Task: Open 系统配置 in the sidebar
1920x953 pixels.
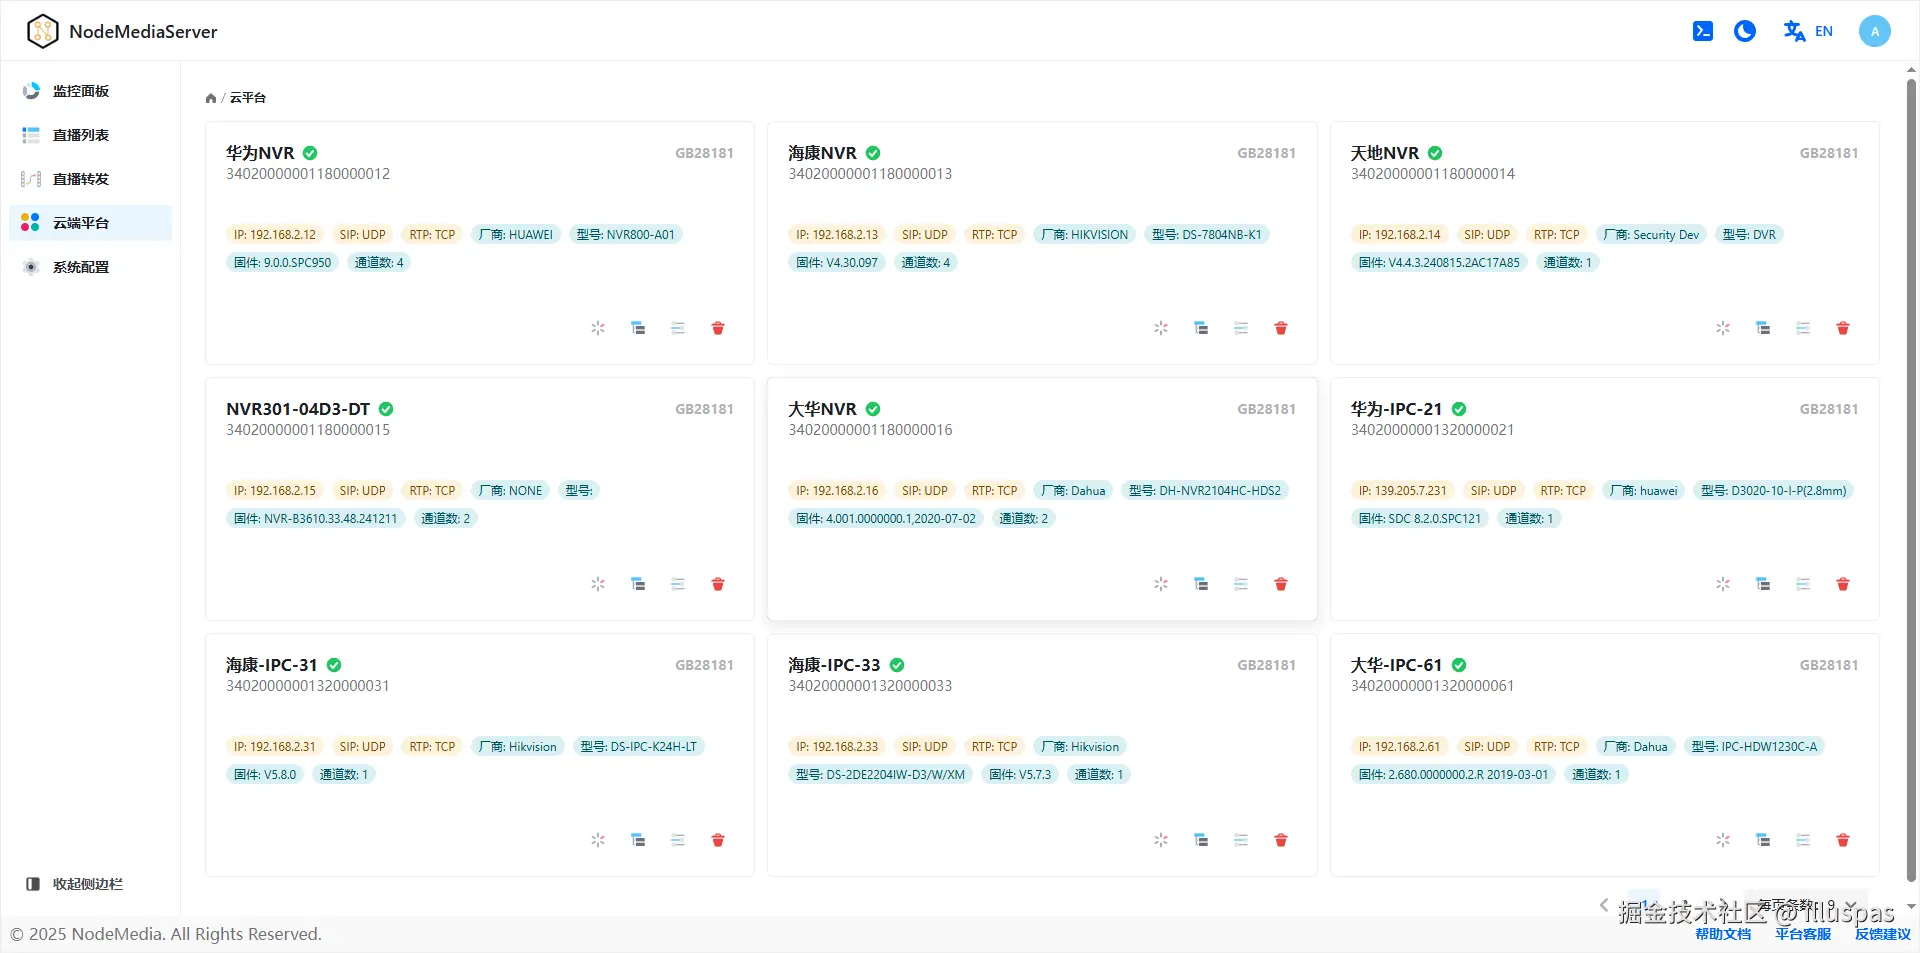Action: click(91, 267)
